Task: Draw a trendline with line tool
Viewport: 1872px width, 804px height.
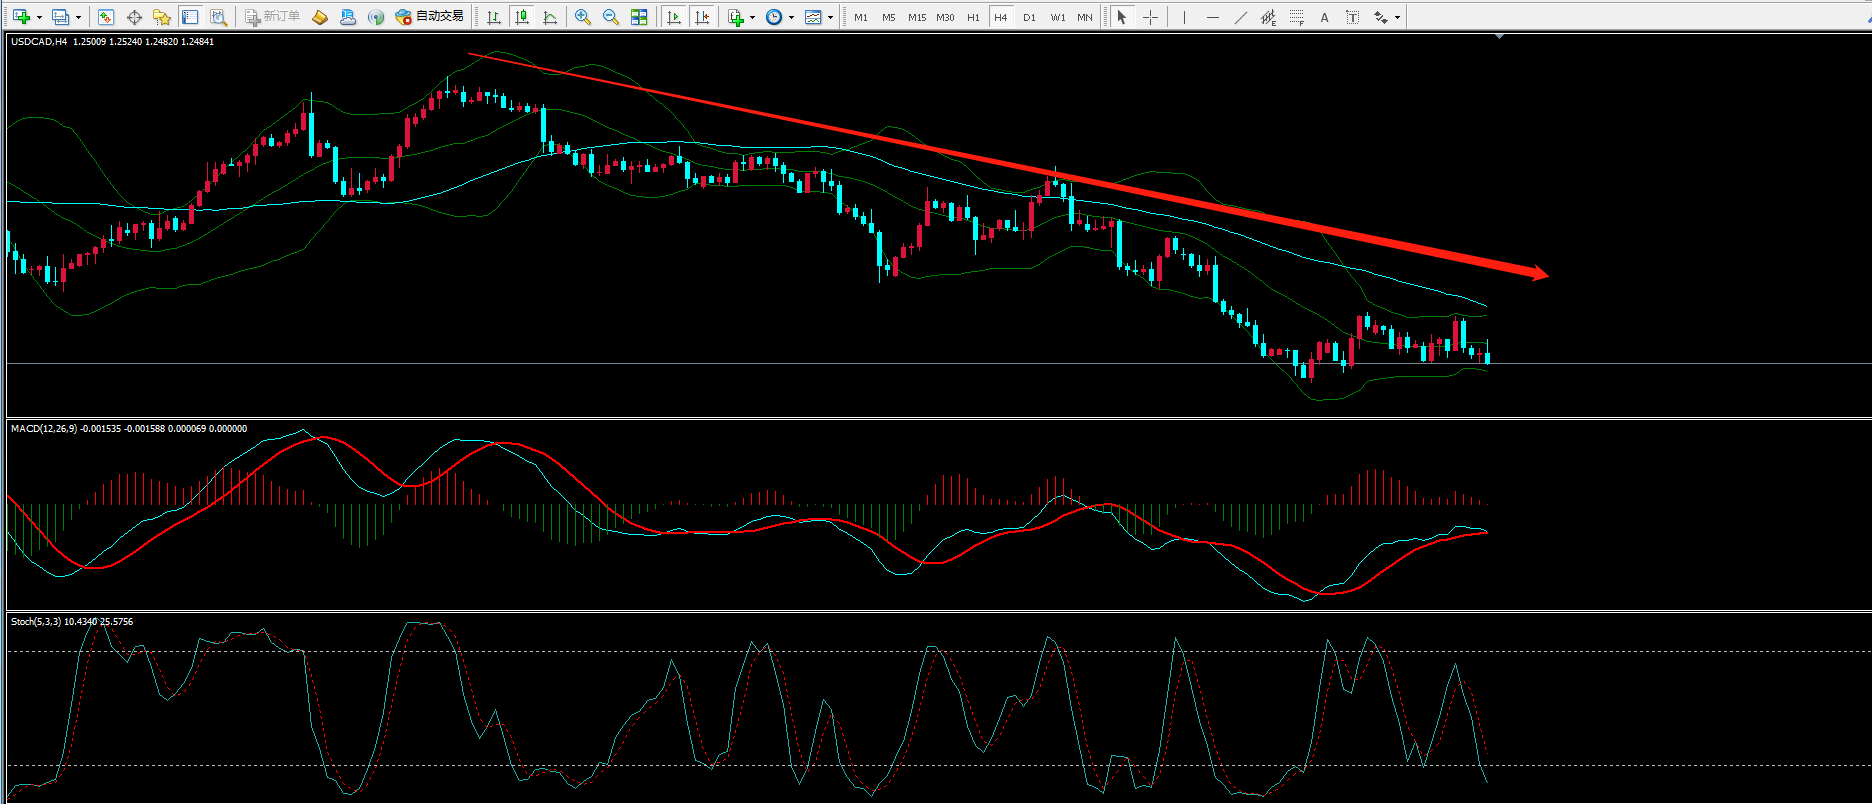Action: point(1241,17)
